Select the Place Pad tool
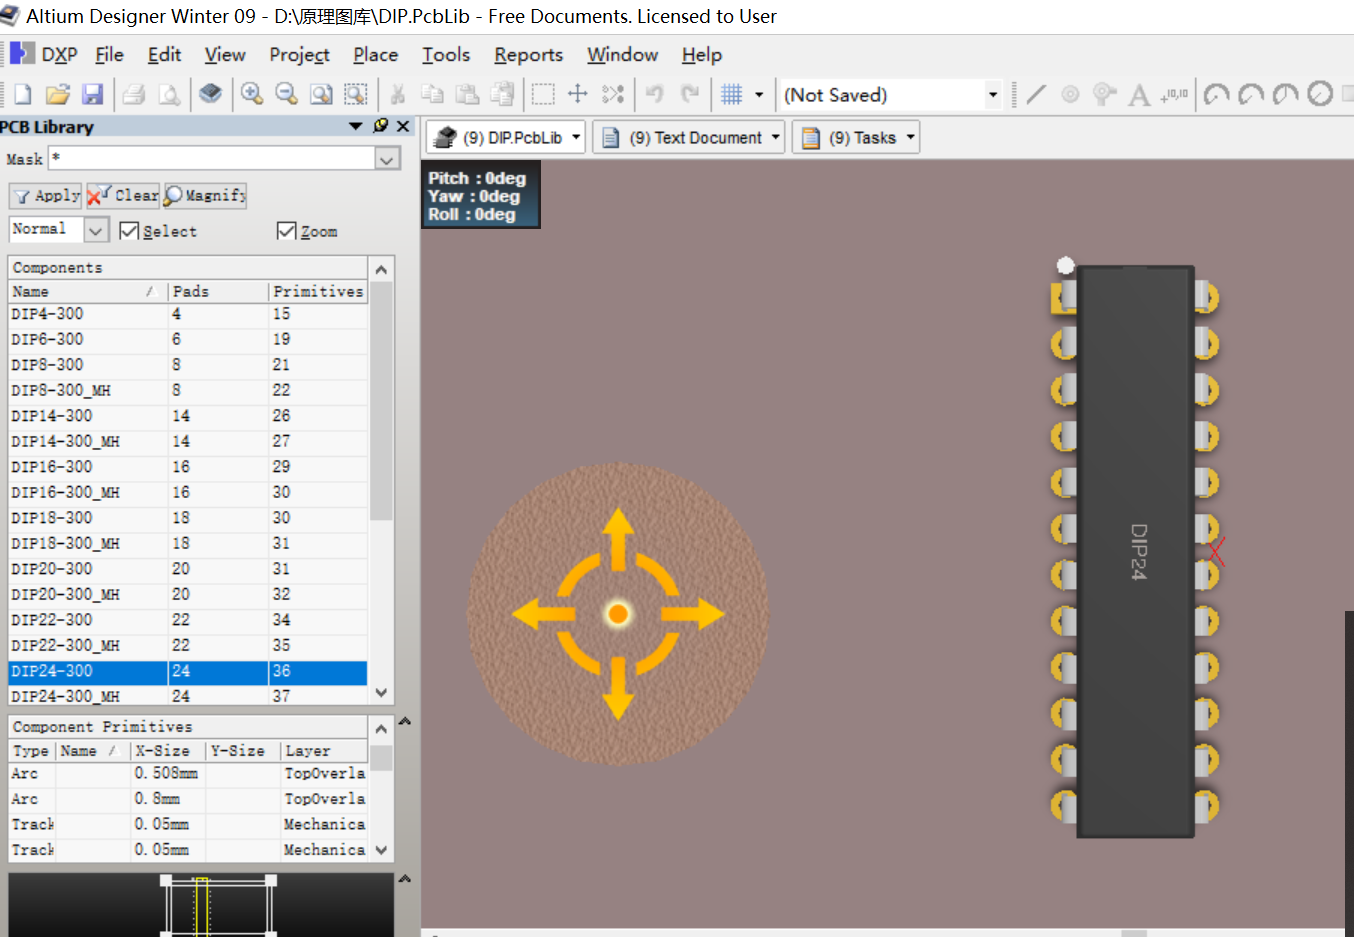 [1070, 94]
